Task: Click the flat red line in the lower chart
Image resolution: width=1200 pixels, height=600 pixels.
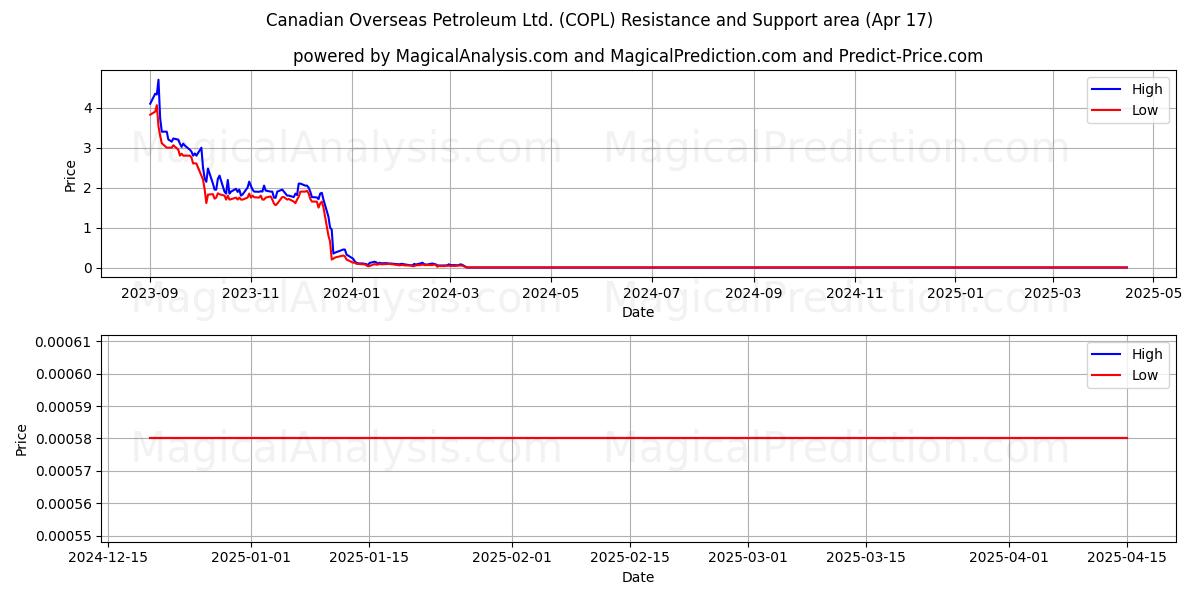Action: (638, 438)
